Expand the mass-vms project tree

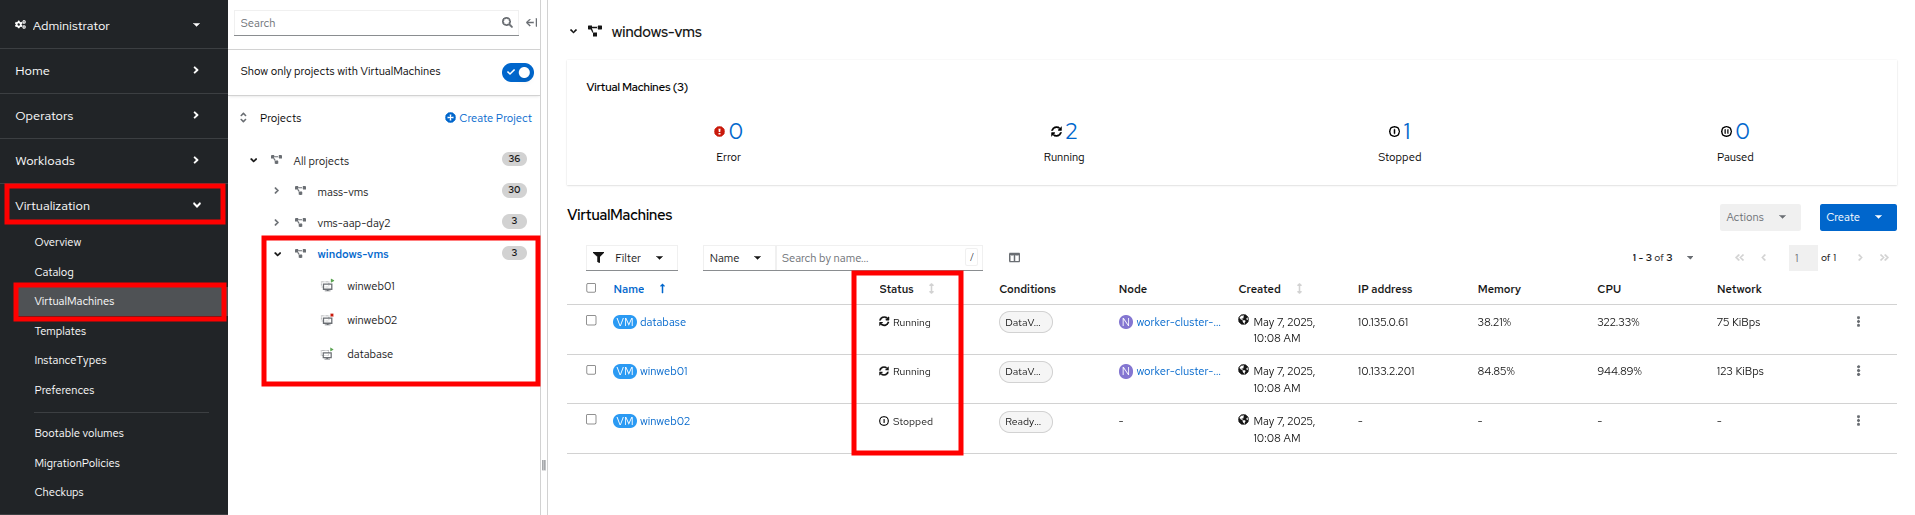coord(277,191)
